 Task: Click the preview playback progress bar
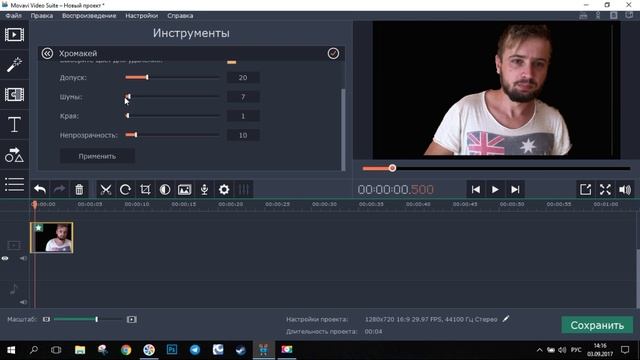point(496,168)
